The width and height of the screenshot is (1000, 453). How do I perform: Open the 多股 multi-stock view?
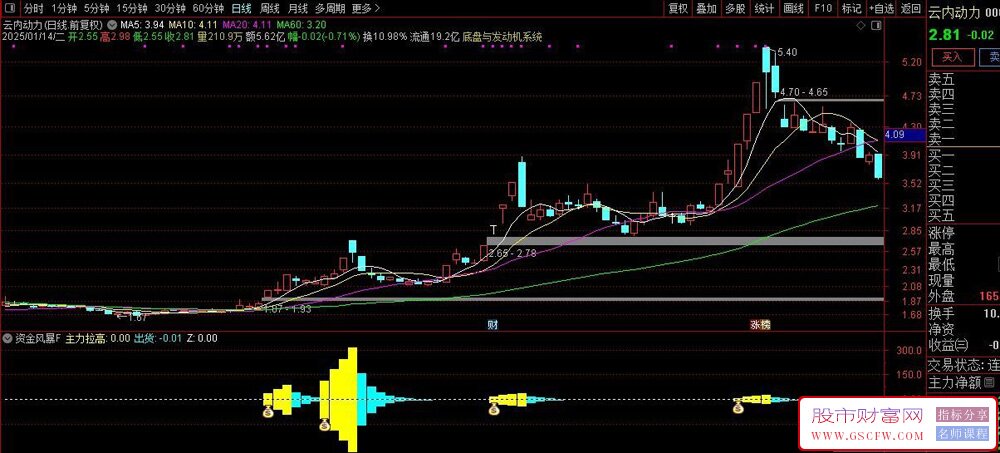pyautogui.click(x=735, y=8)
